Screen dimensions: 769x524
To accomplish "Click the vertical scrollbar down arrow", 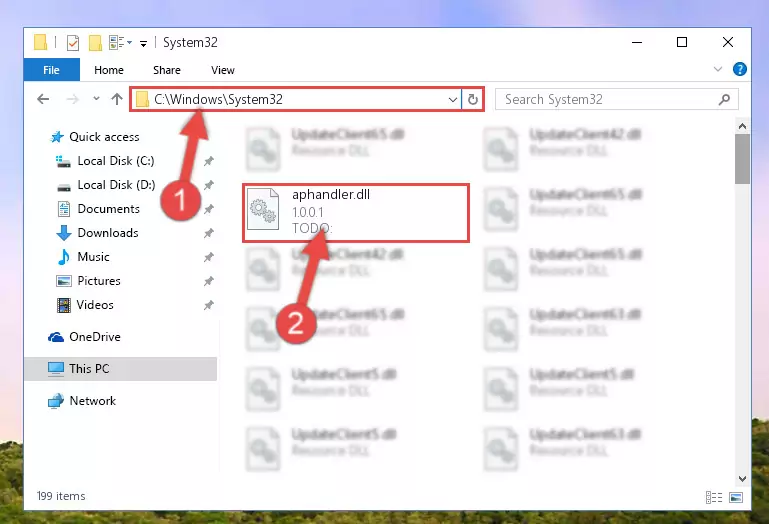I will (743, 478).
